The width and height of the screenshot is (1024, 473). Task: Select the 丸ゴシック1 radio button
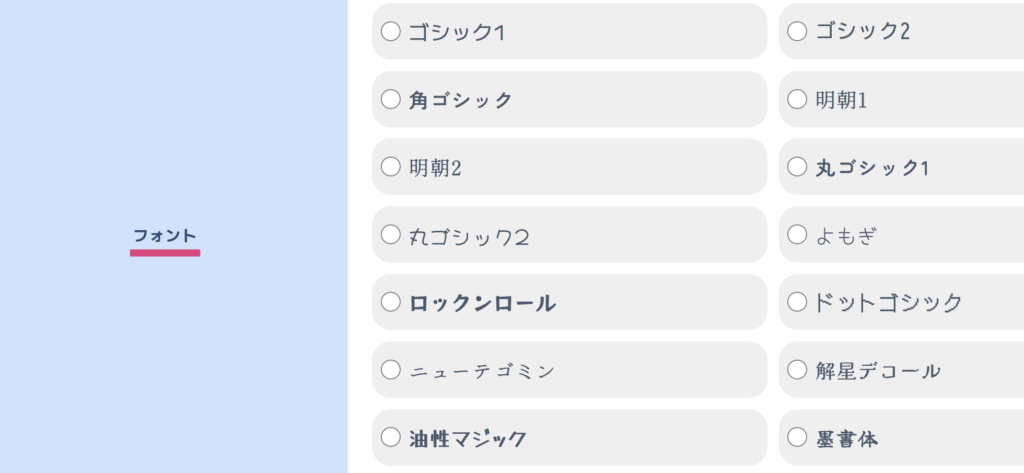[797, 167]
